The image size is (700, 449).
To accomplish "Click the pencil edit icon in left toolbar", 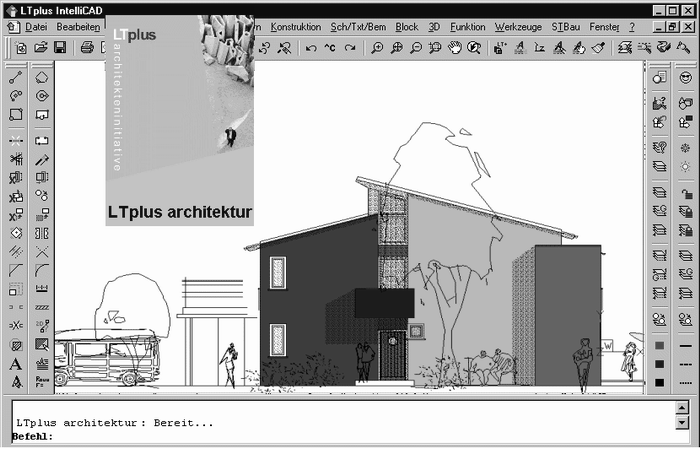I will pyautogui.click(x=42, y=159).
